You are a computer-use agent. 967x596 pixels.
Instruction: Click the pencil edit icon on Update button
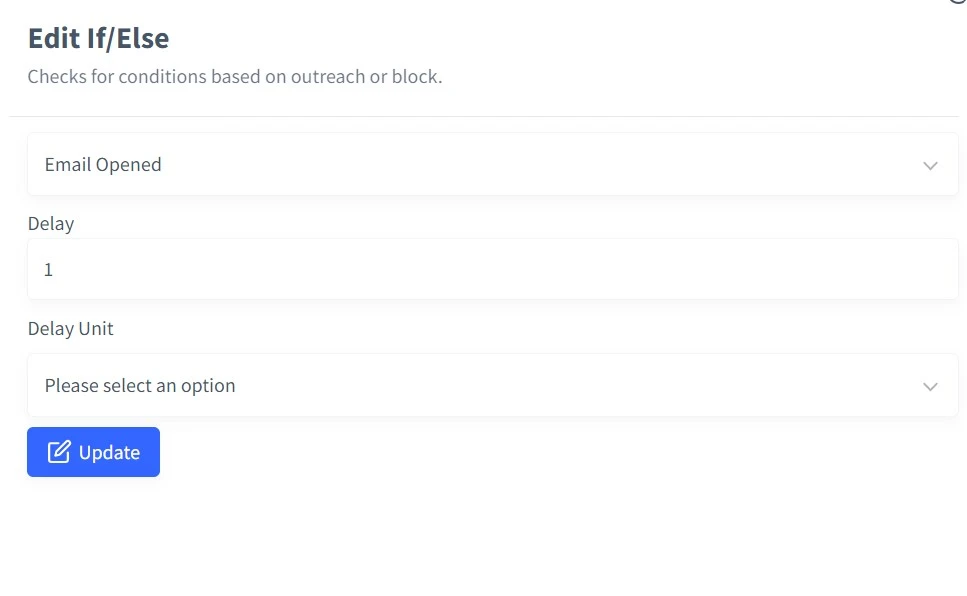click(59, 452)
